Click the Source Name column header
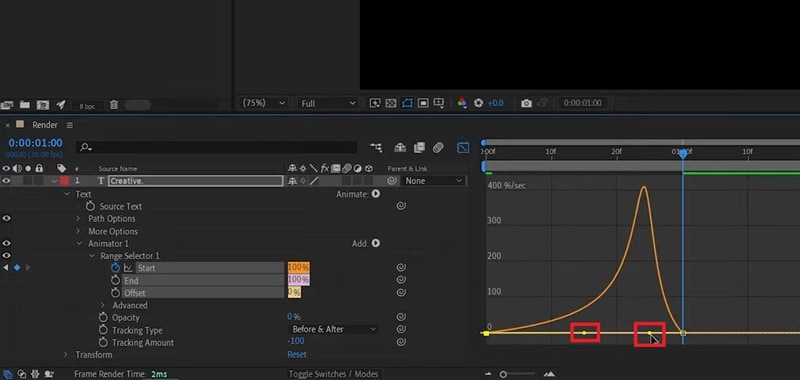The image size is (800, 380). tap(118, 169)
